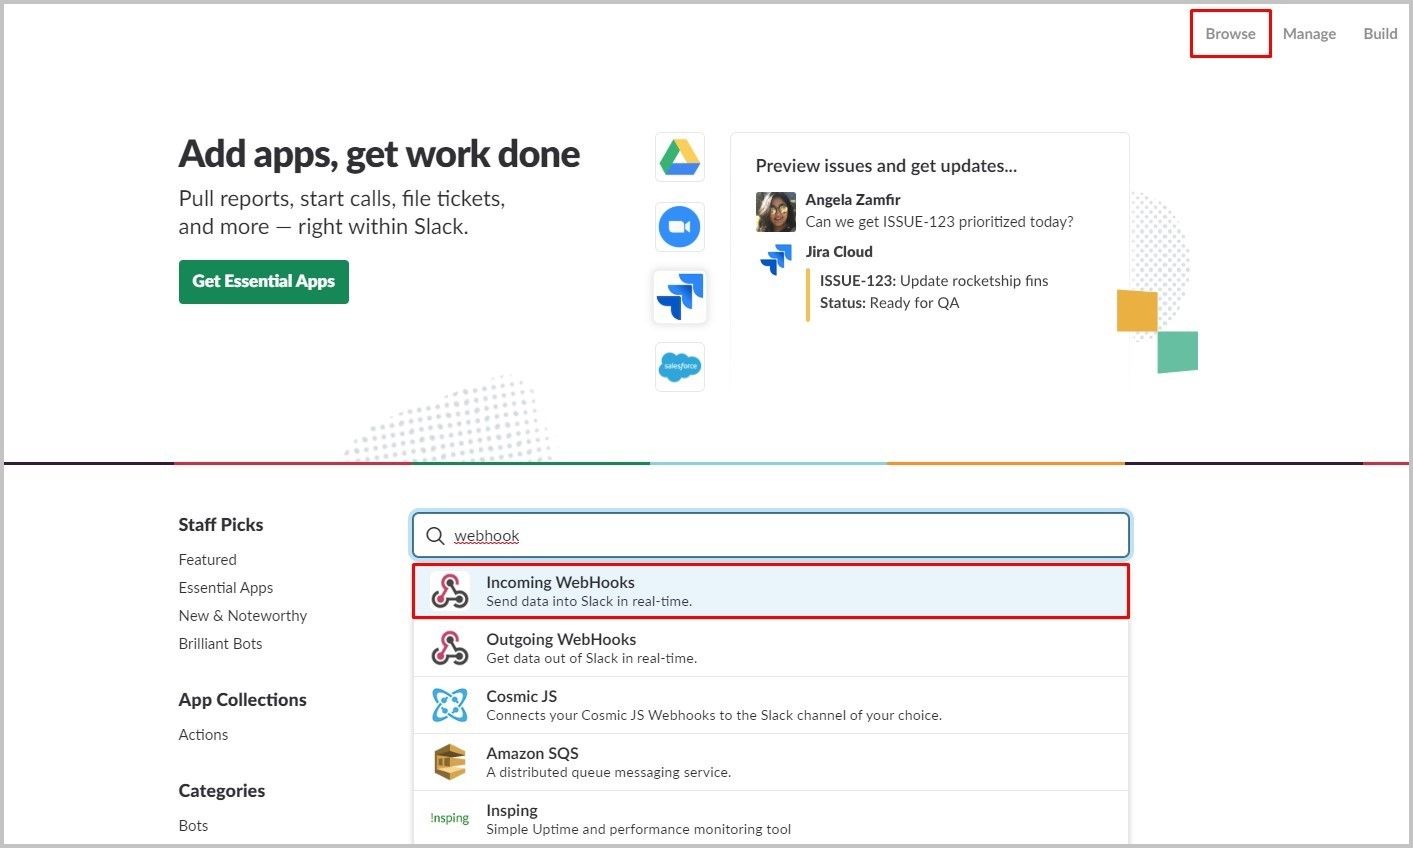Select the Salesforce app icon
Viewport: 1413px width, 848px height.
click(x=680, y=367)
